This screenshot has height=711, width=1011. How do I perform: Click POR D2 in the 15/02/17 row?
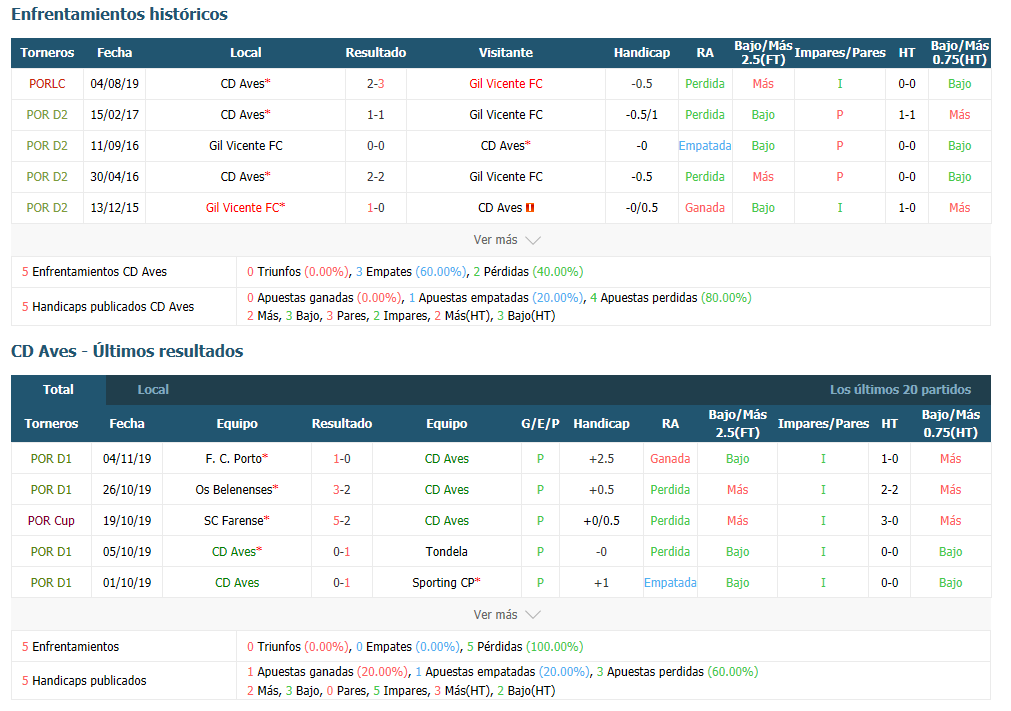pos(47,115)
